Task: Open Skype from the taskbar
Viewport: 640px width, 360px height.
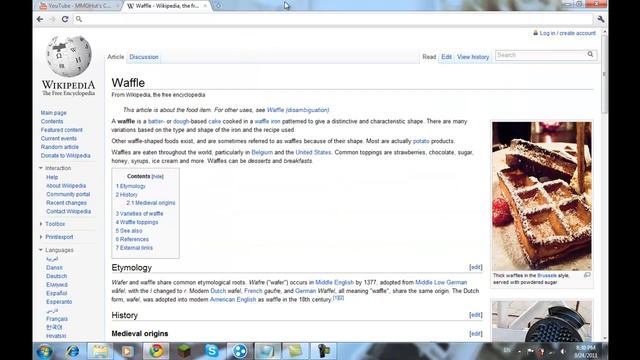Action: pyautogui.click(x=212, y=351)
